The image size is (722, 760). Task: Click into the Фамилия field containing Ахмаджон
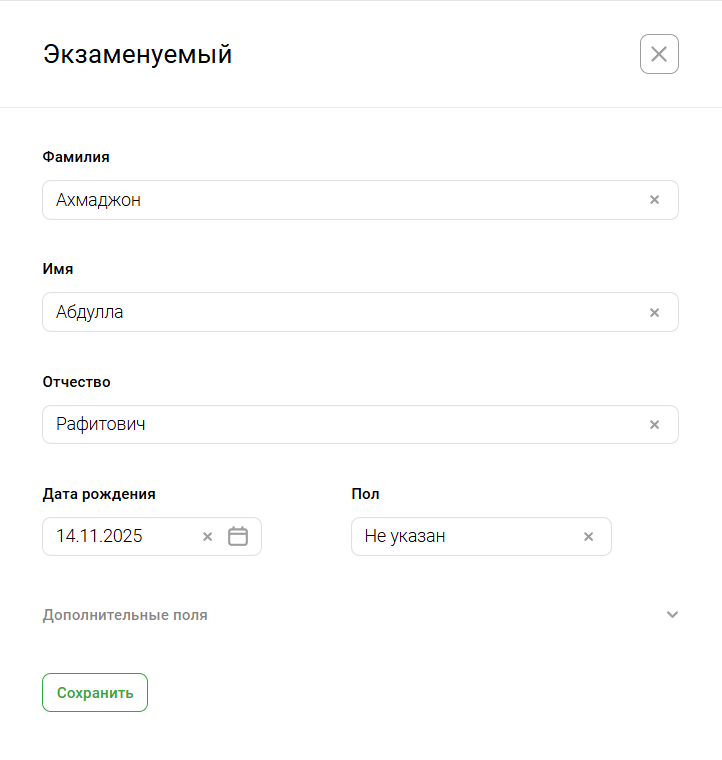[x=340, y=200]
